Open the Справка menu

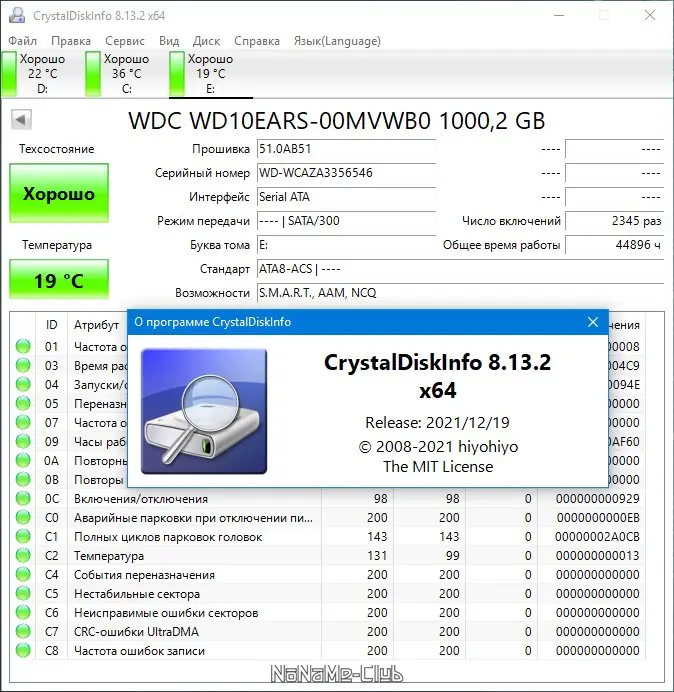point(257,41)
